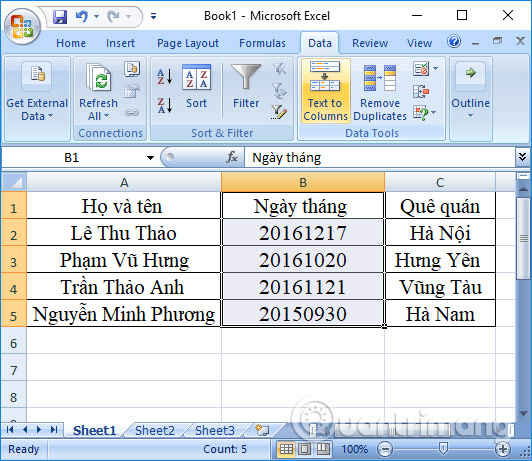Open the View tab

[419, 43]
